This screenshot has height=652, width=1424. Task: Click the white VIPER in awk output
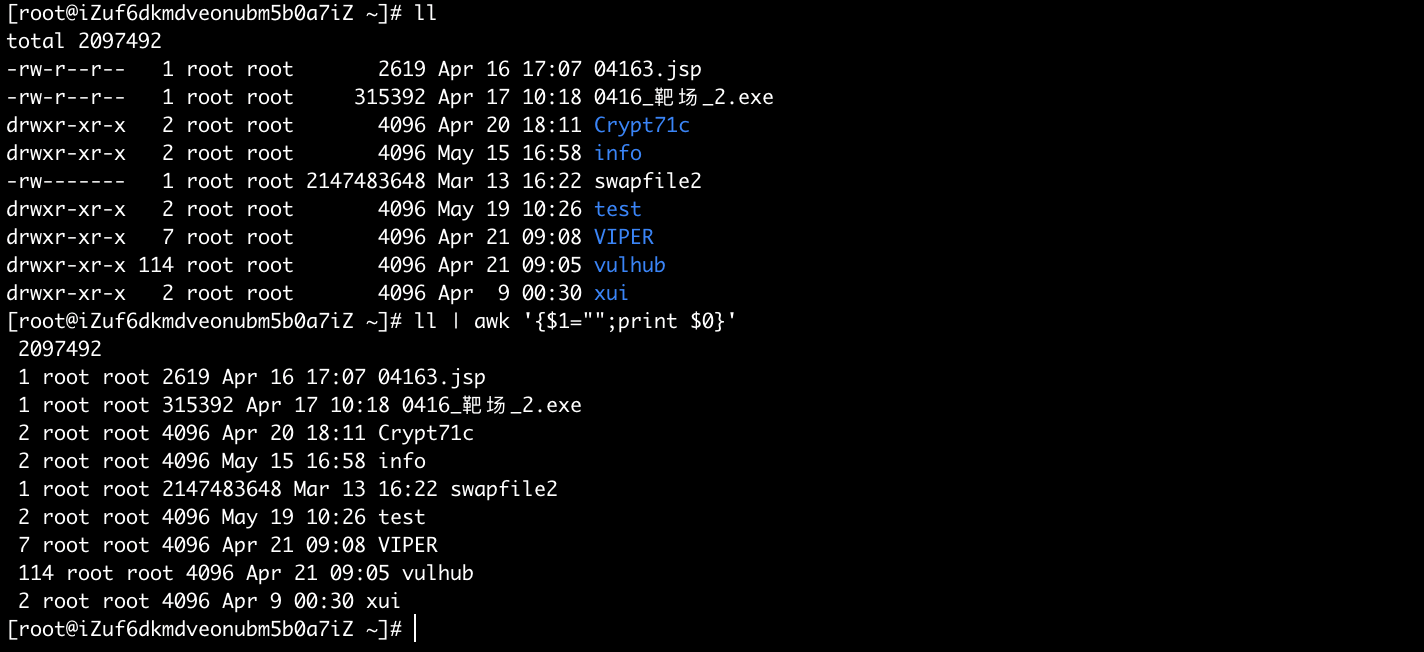point(407,545)
